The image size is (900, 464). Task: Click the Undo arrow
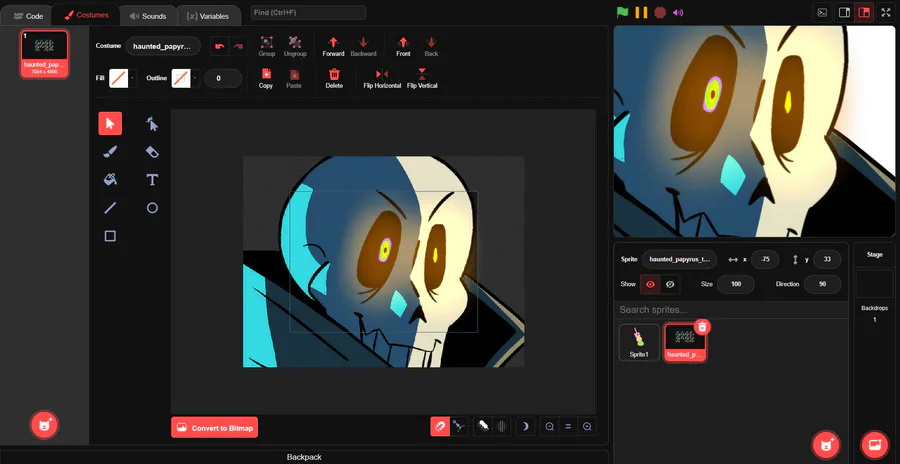[220, 46]
